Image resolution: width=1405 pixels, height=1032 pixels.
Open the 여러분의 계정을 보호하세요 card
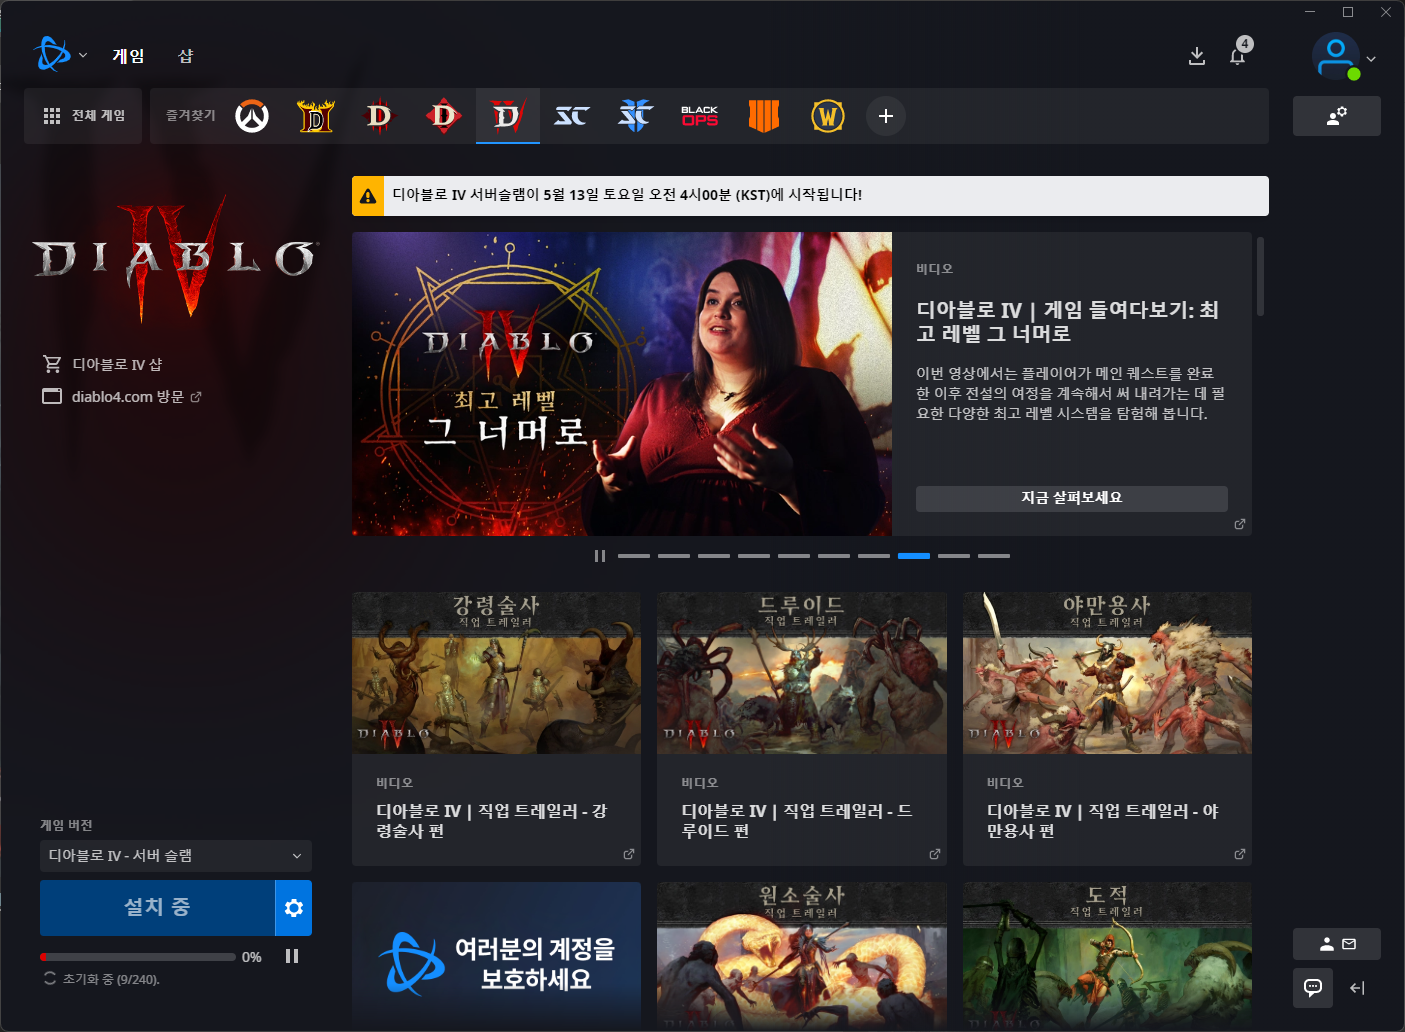[496, 956]
